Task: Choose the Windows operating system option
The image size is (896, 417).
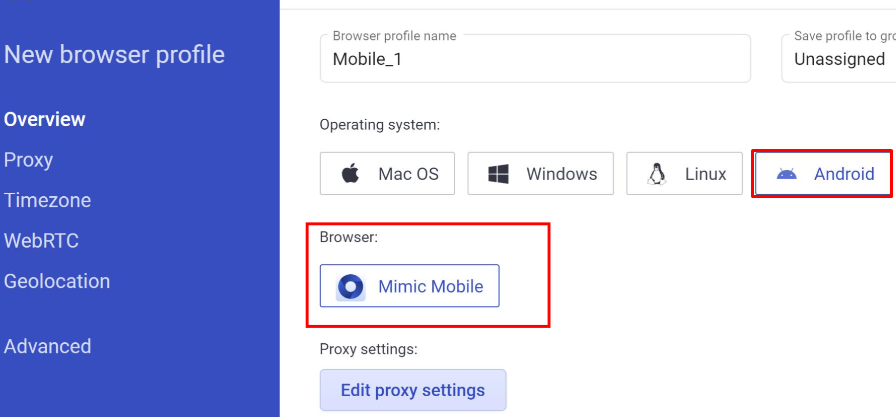Action: [541, 174]
